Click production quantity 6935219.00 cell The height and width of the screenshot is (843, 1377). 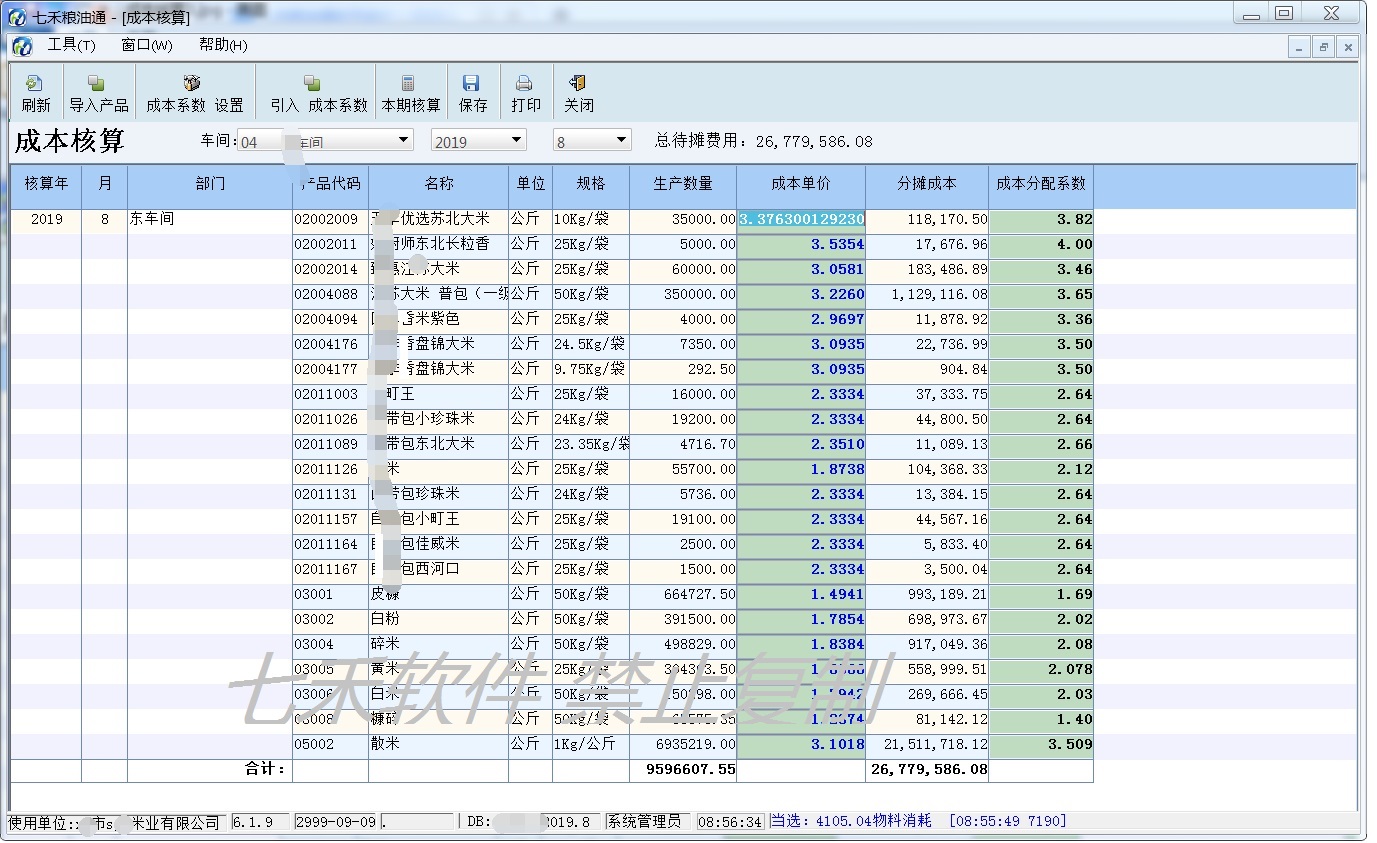683,744
